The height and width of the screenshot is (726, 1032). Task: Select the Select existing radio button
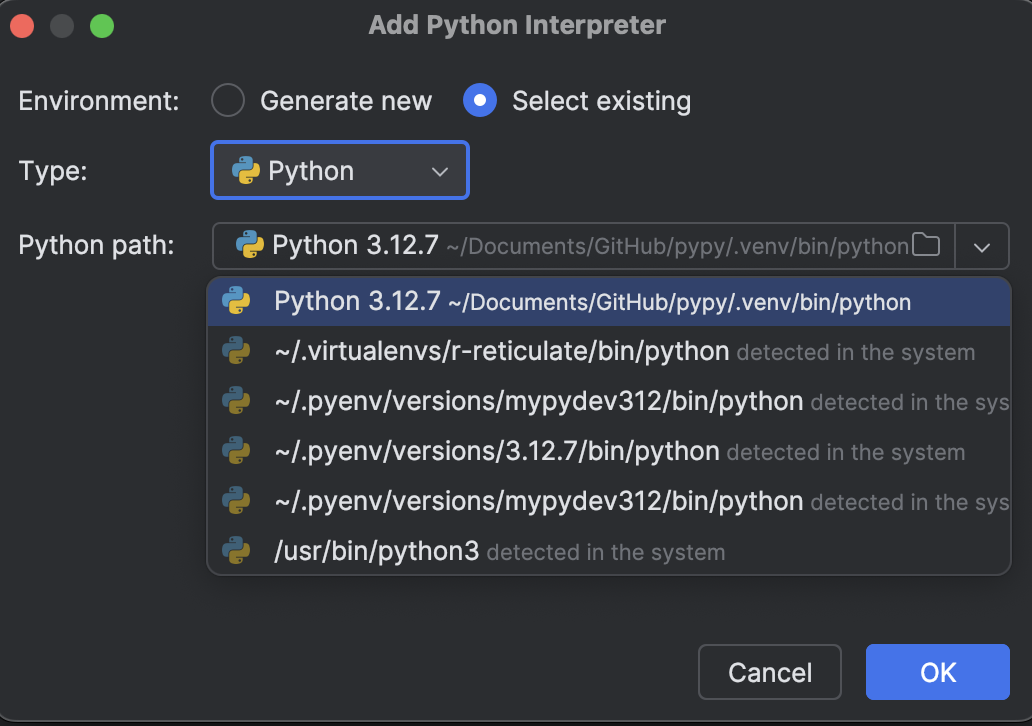click(479, 100)
